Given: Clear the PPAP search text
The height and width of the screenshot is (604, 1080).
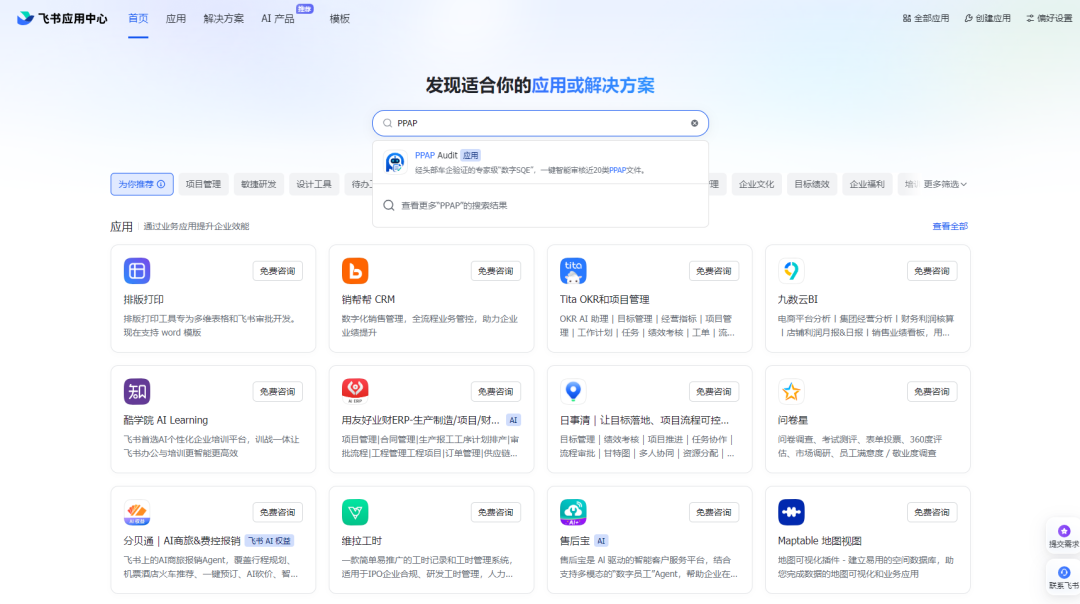Looking at the screenshot, I should pyautogui.click(x=694, y=123).
